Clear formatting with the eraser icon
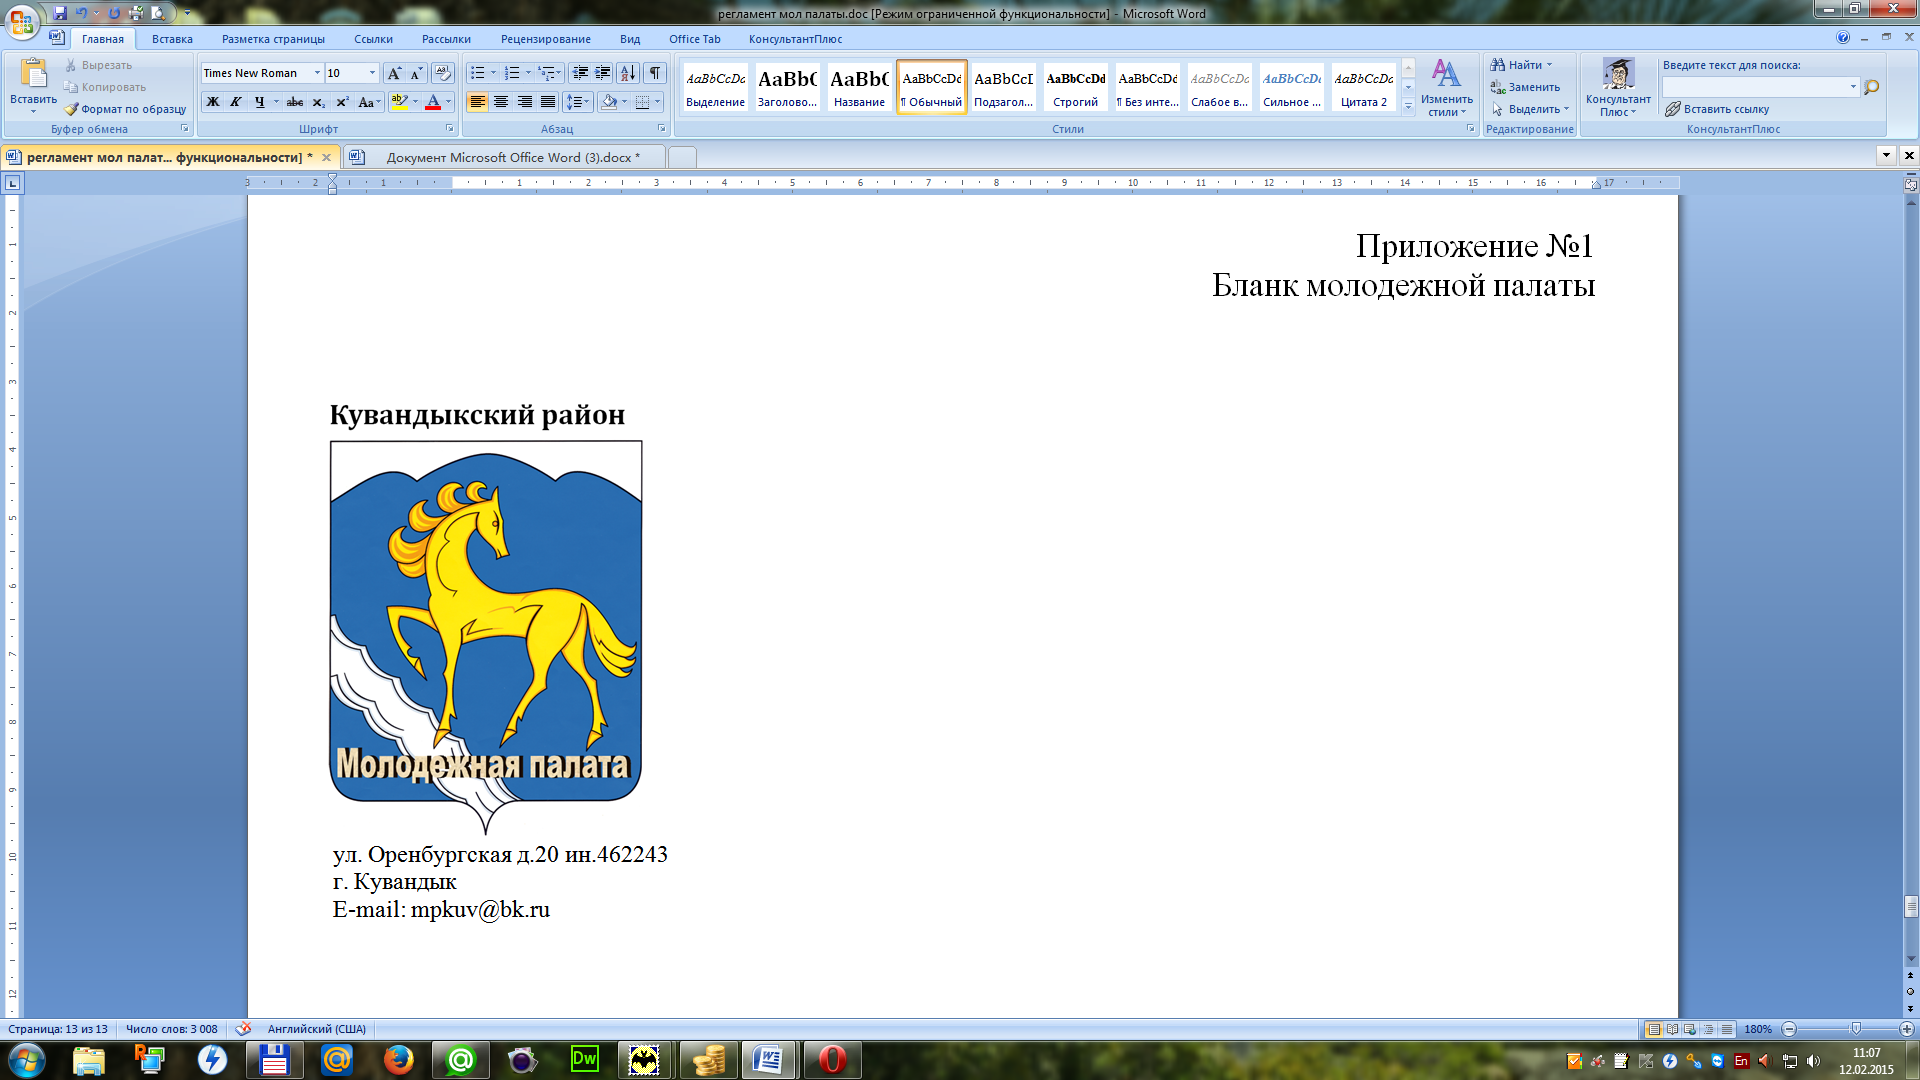 [443, 73]
